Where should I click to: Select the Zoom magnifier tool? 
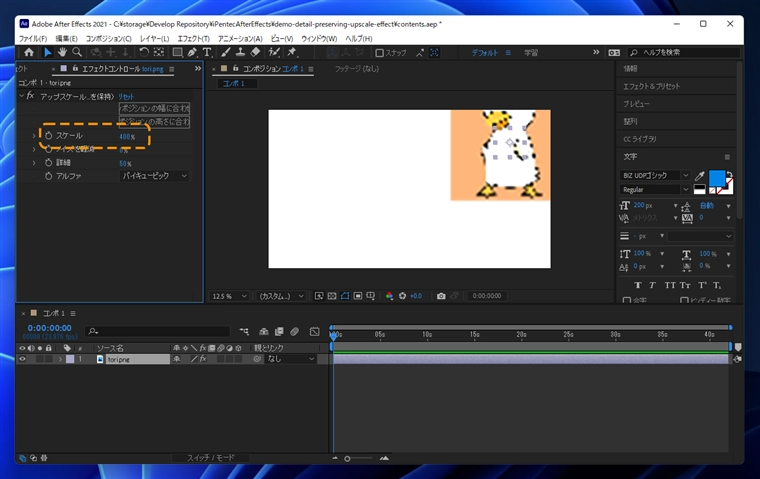(77, 52)
